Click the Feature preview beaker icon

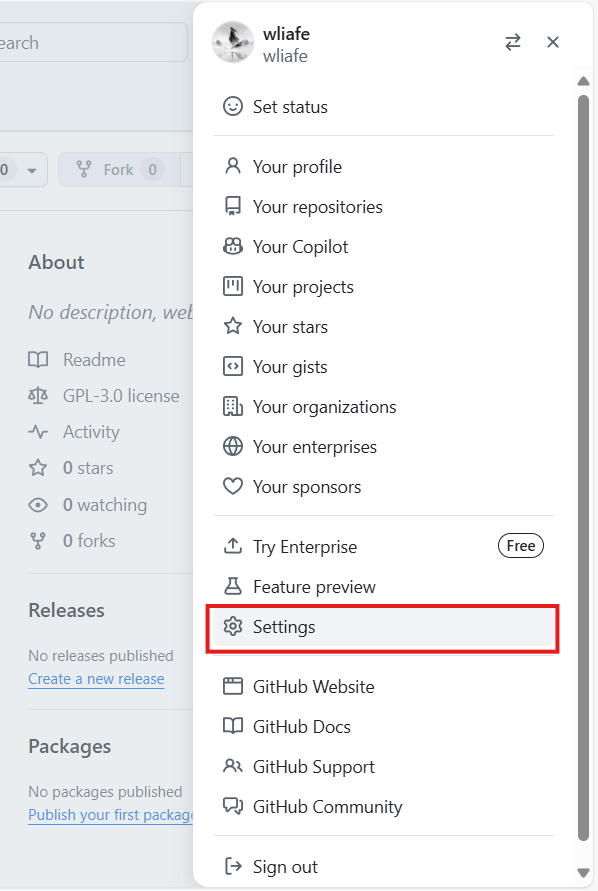pyautogui.click(x=232, y=586)
